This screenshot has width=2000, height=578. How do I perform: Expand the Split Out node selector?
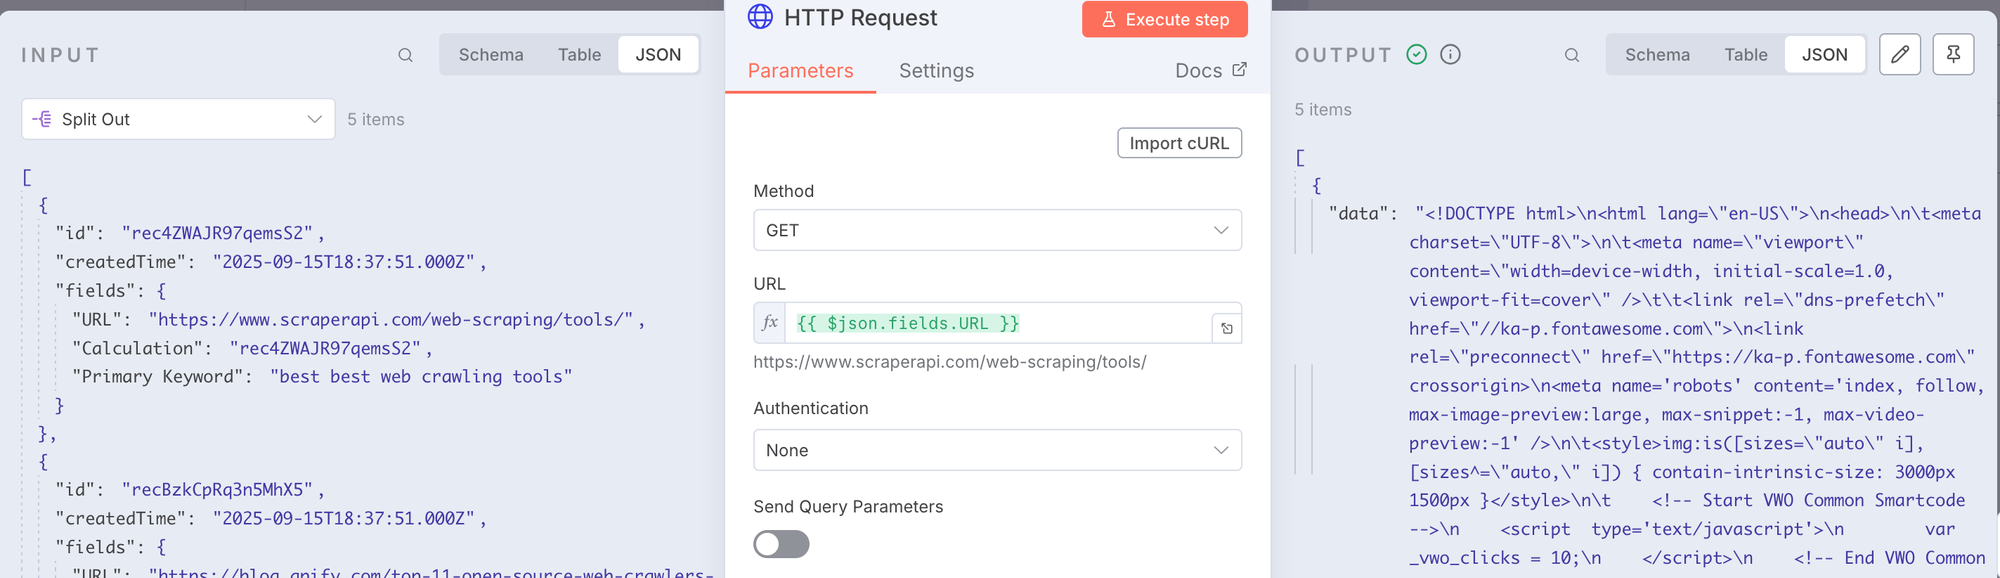click(178, 119)
